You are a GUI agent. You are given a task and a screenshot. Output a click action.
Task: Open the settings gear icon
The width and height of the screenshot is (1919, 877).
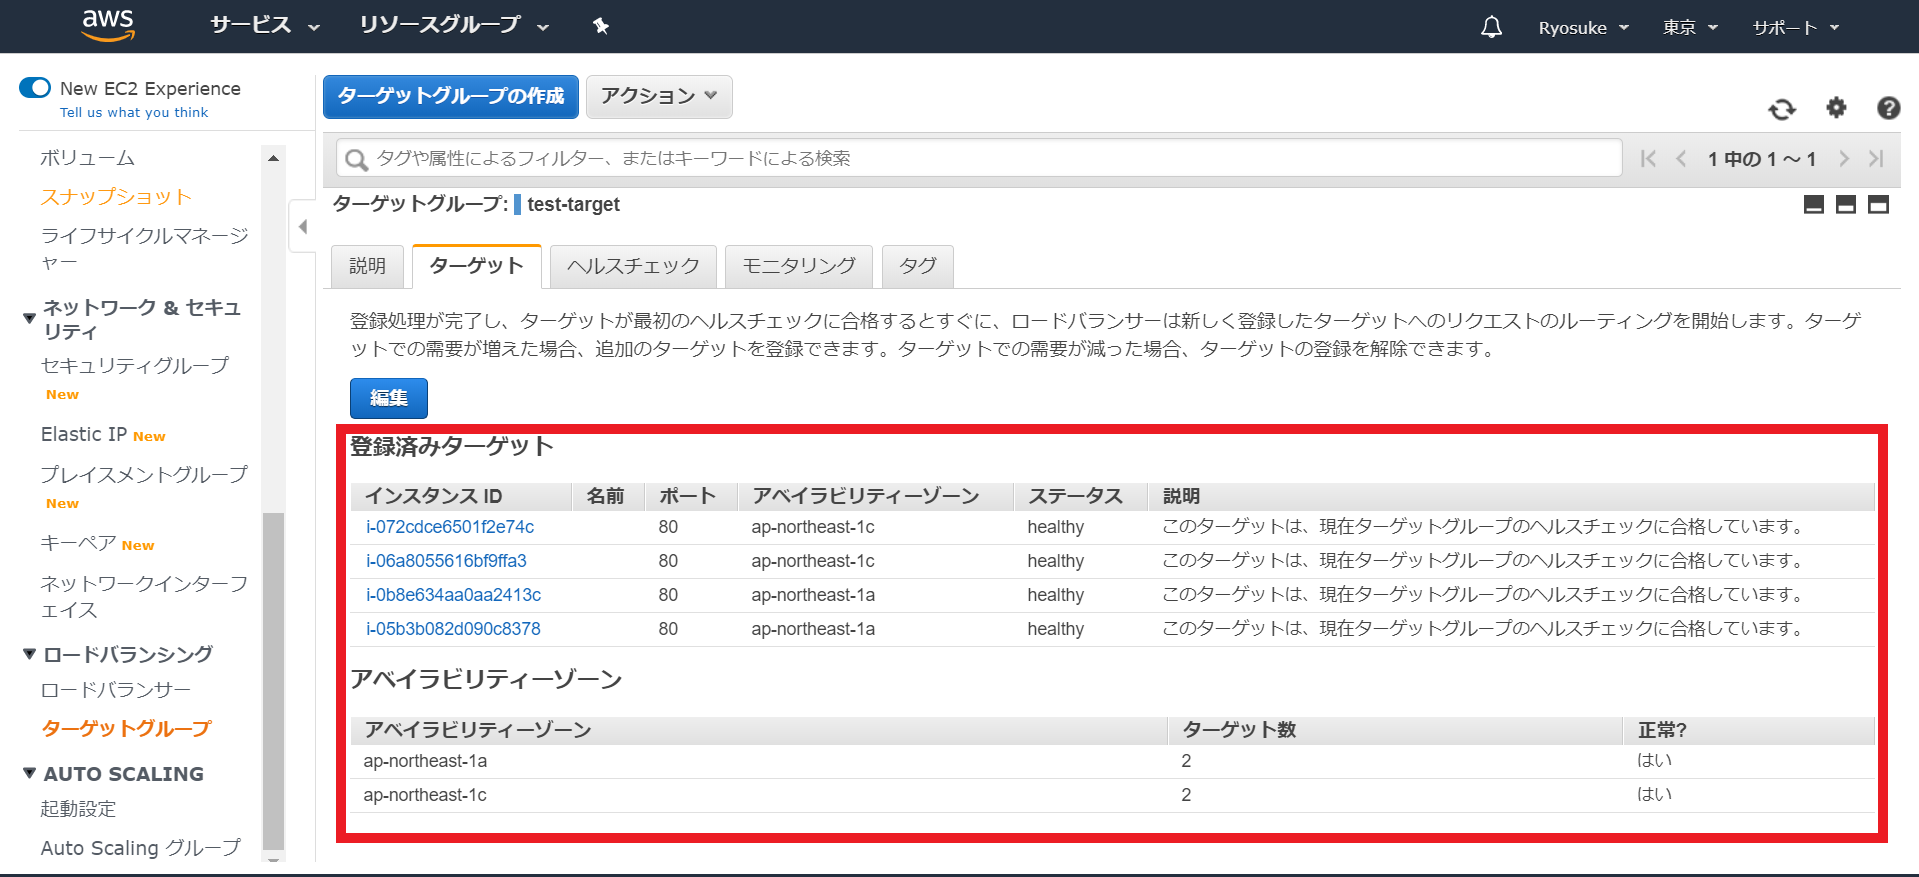click(1836, 107)
